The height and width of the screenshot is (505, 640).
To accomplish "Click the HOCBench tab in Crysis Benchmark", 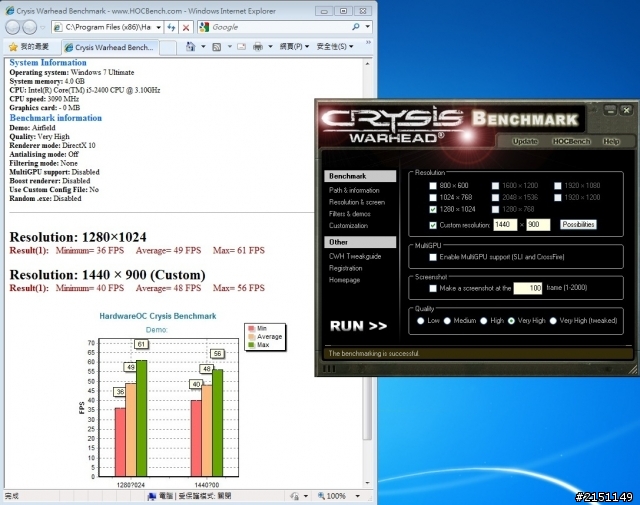I will click(x=571, y=141).
